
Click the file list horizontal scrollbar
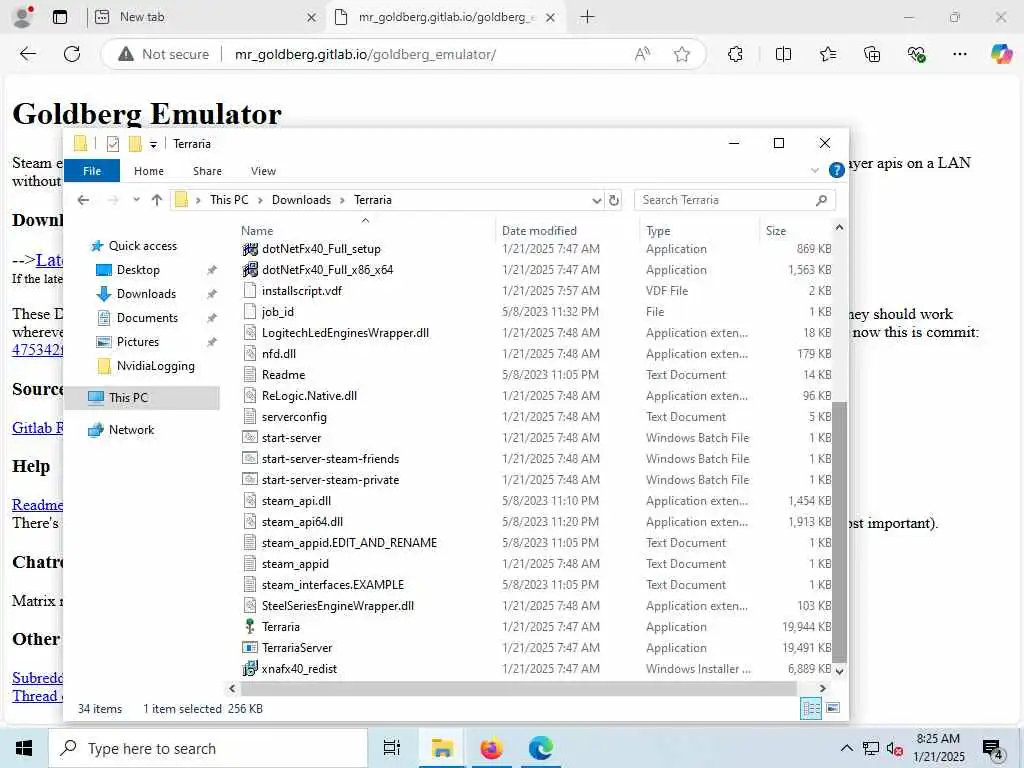519,688
